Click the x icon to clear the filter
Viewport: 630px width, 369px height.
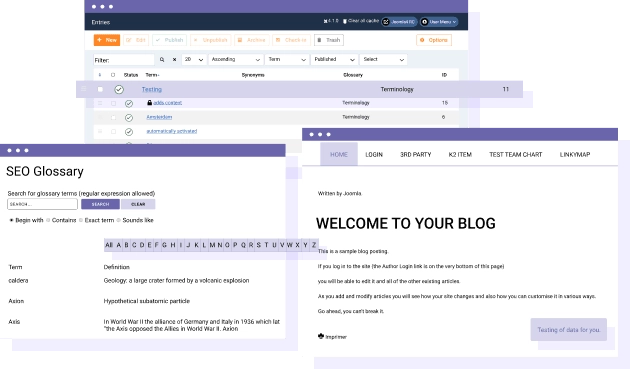[x=174, y=59]
